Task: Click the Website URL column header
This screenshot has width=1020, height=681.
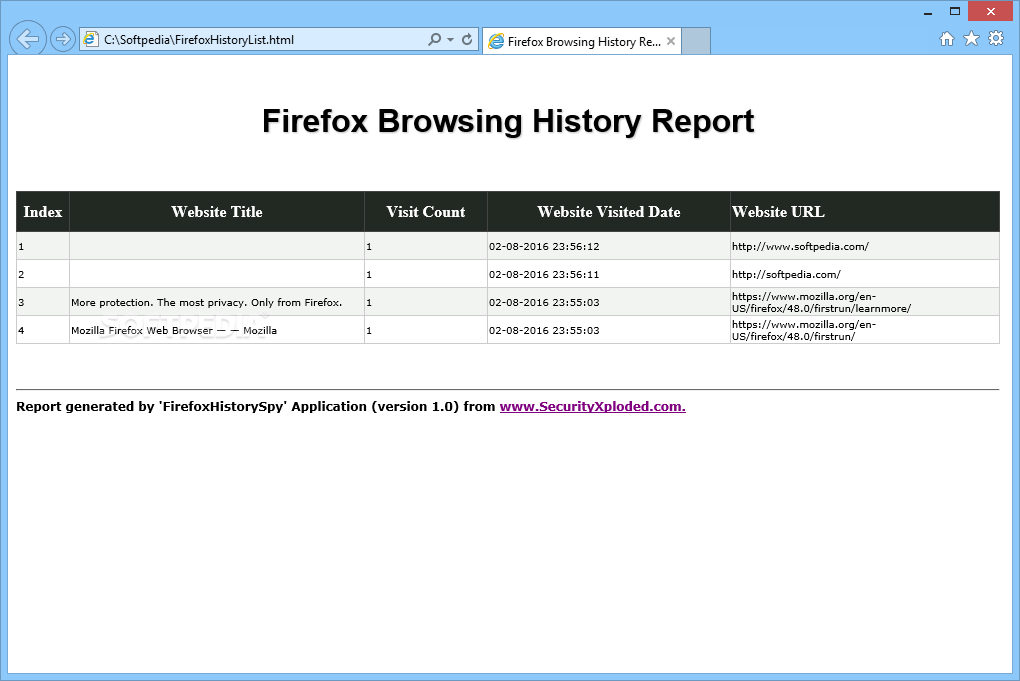Action: coord(865,212)
